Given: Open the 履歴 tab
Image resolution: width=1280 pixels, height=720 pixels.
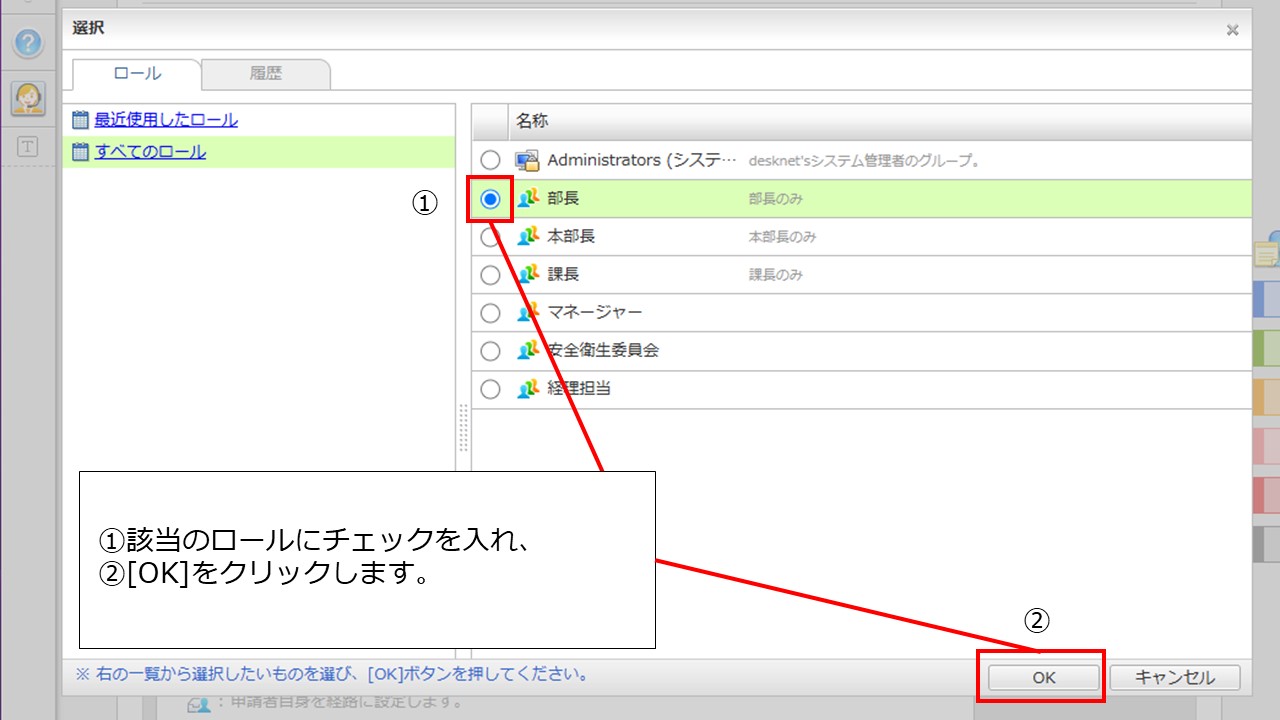Looking at the screenshot, I should tap(266, 73).
